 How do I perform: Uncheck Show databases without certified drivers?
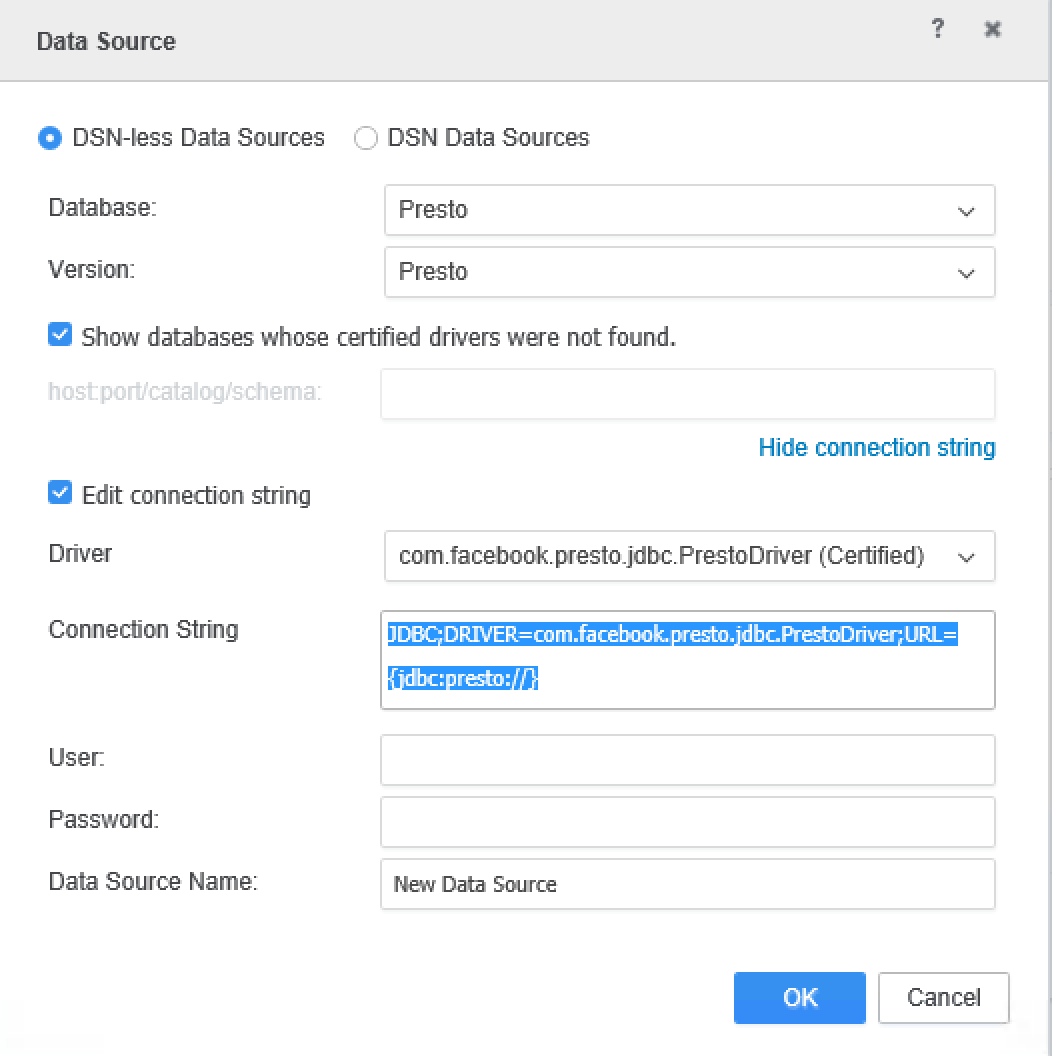click(61, 336)
